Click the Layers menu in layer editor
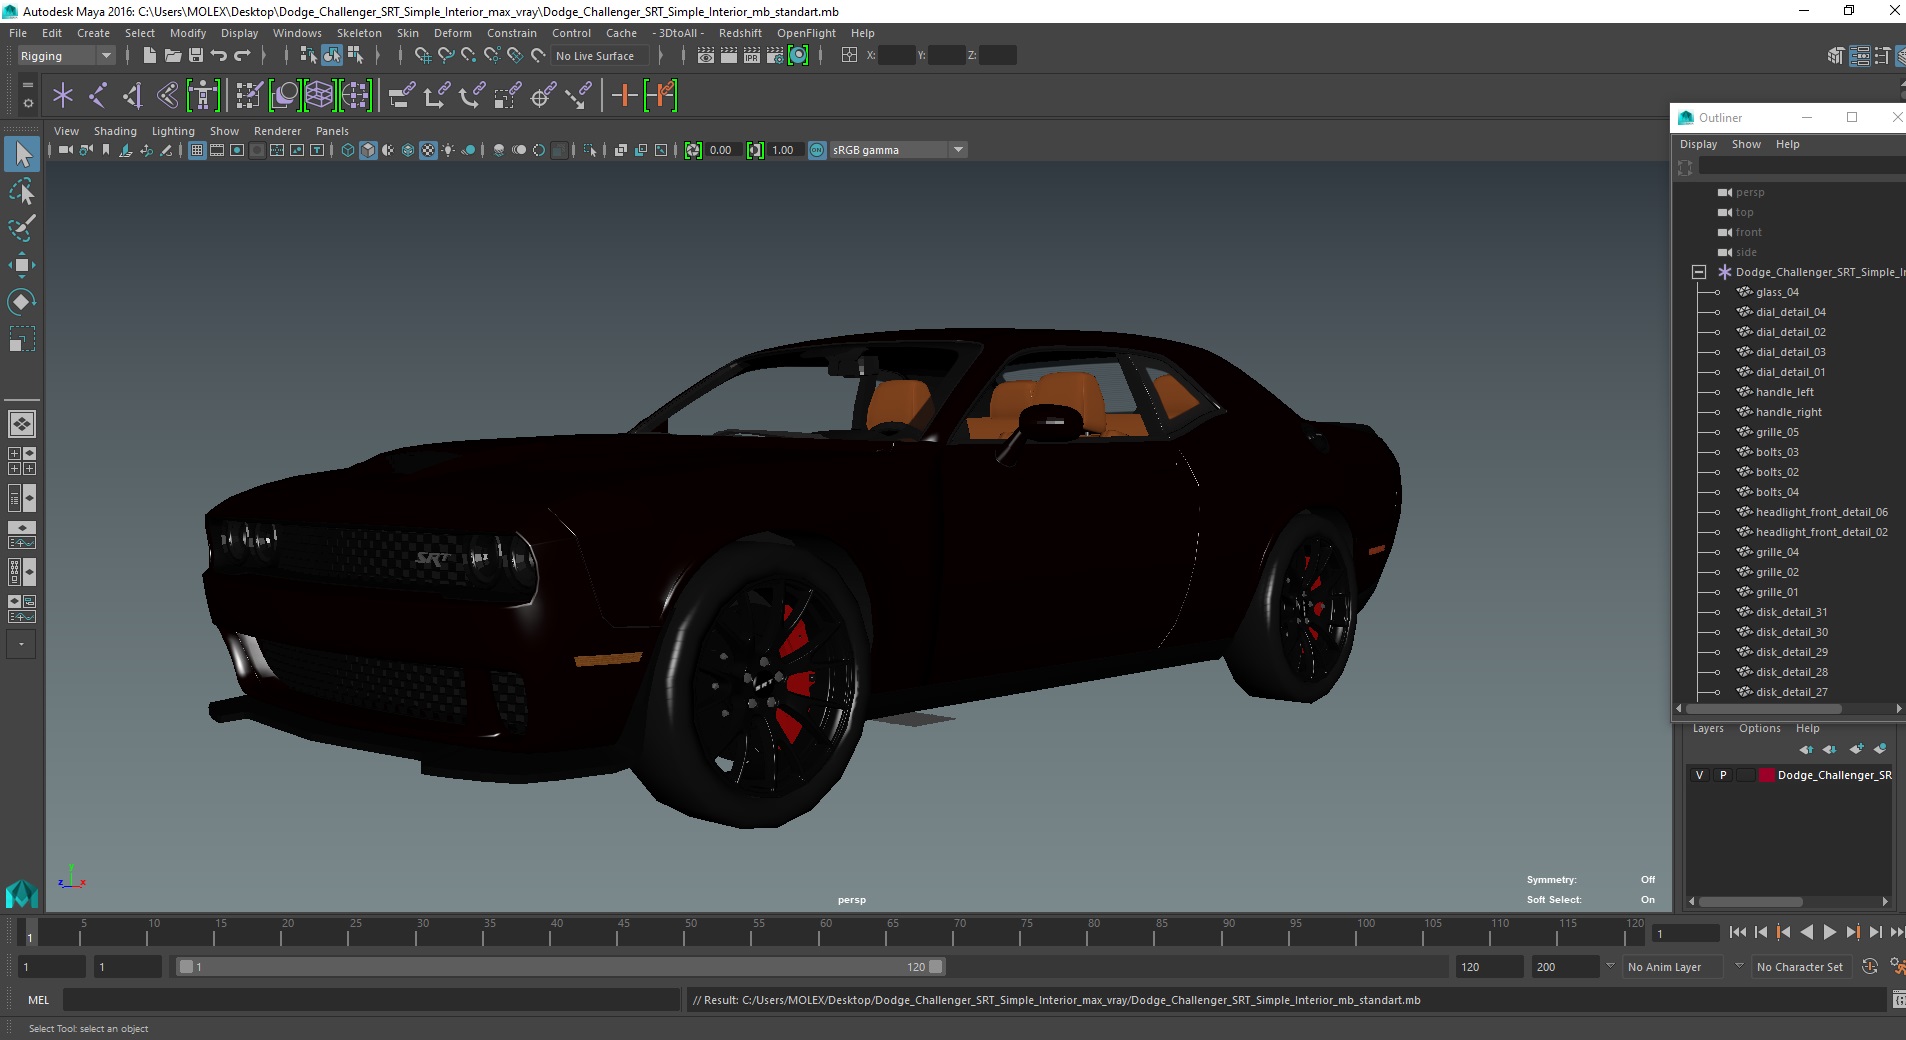 pos(1708,728)
